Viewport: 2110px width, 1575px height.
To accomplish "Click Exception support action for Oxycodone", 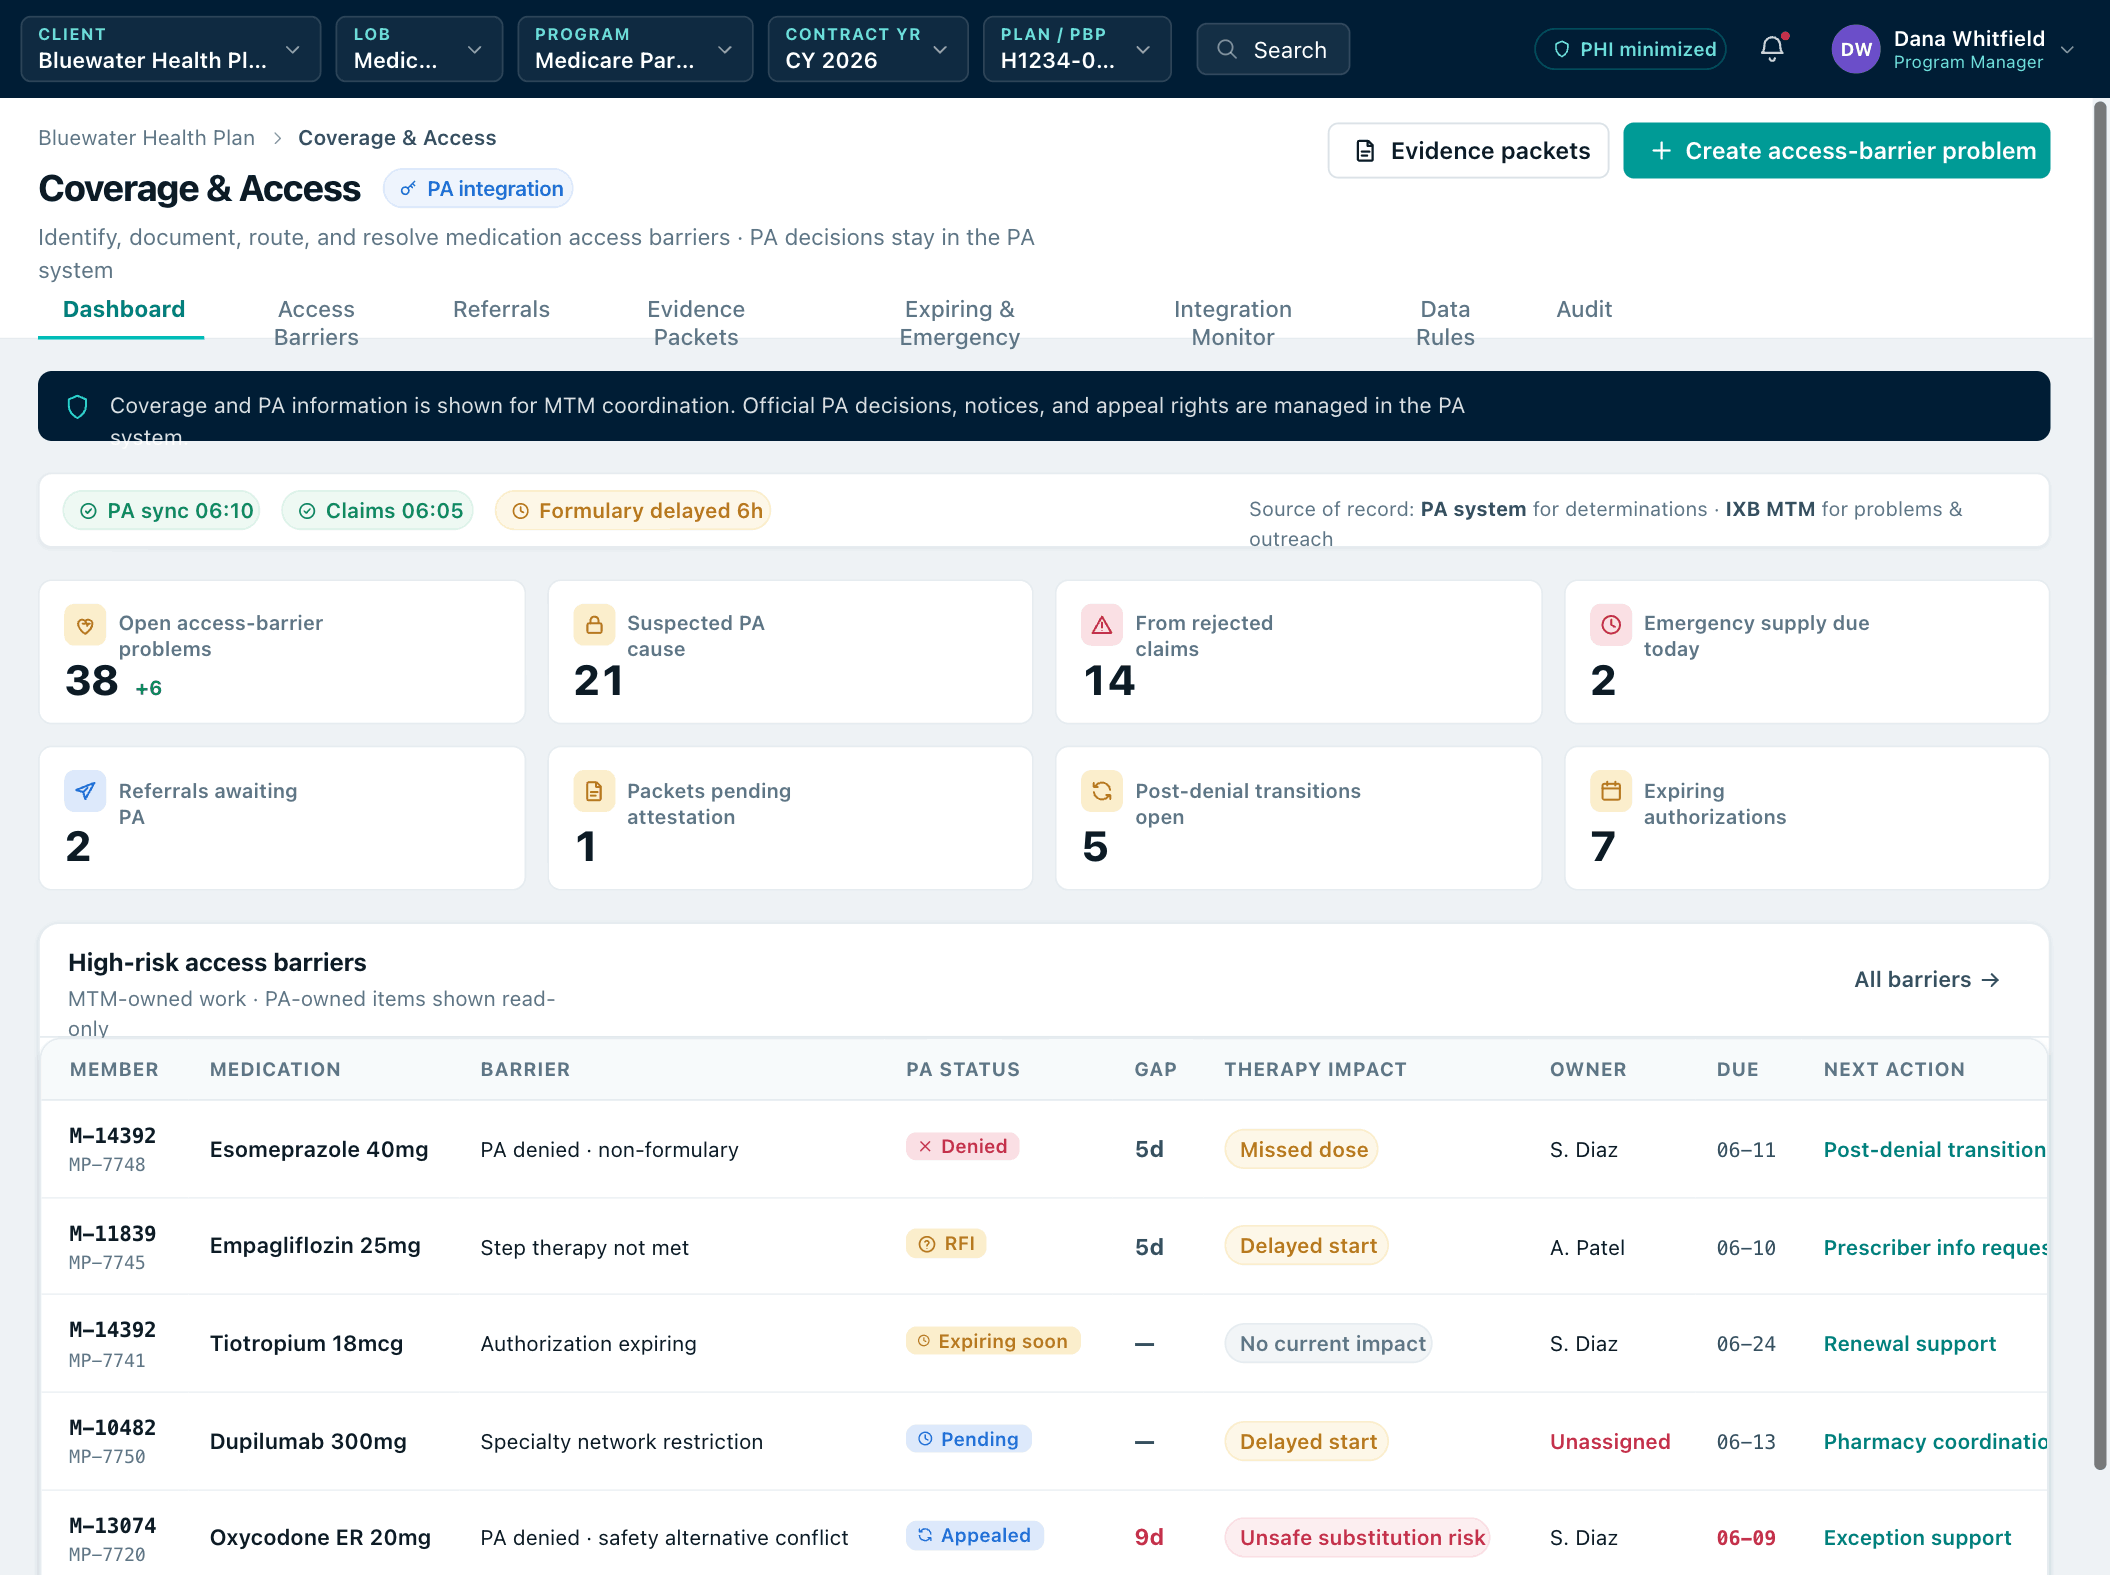I will [1917, 1538].
